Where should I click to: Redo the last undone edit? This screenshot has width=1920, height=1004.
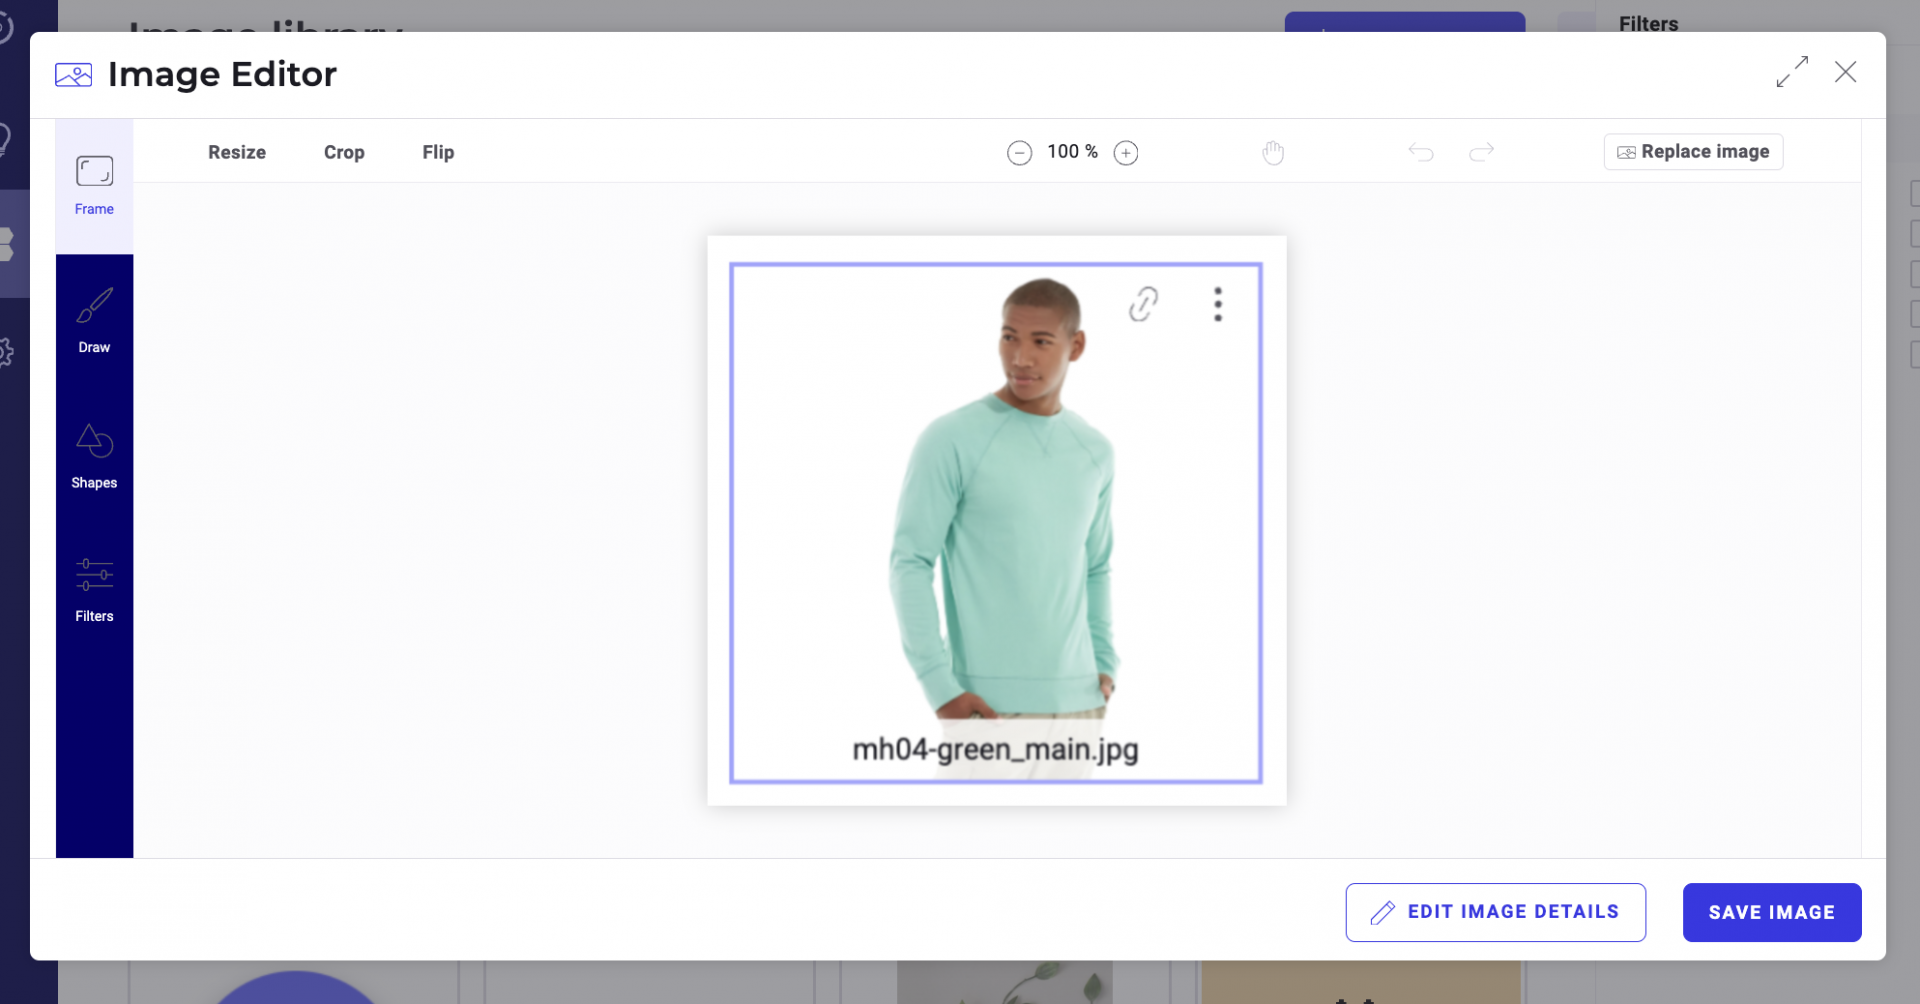[1481, 152]
